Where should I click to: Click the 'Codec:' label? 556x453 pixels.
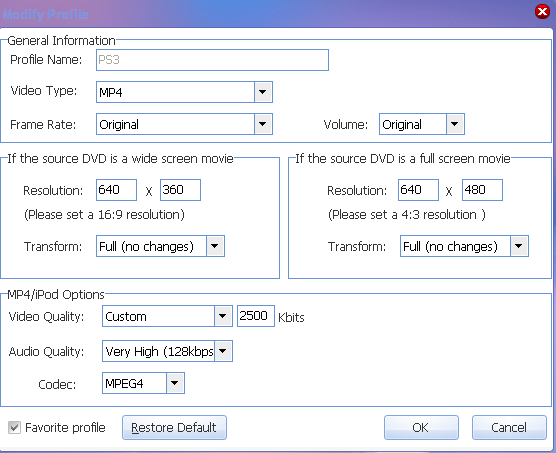(57, 384)
